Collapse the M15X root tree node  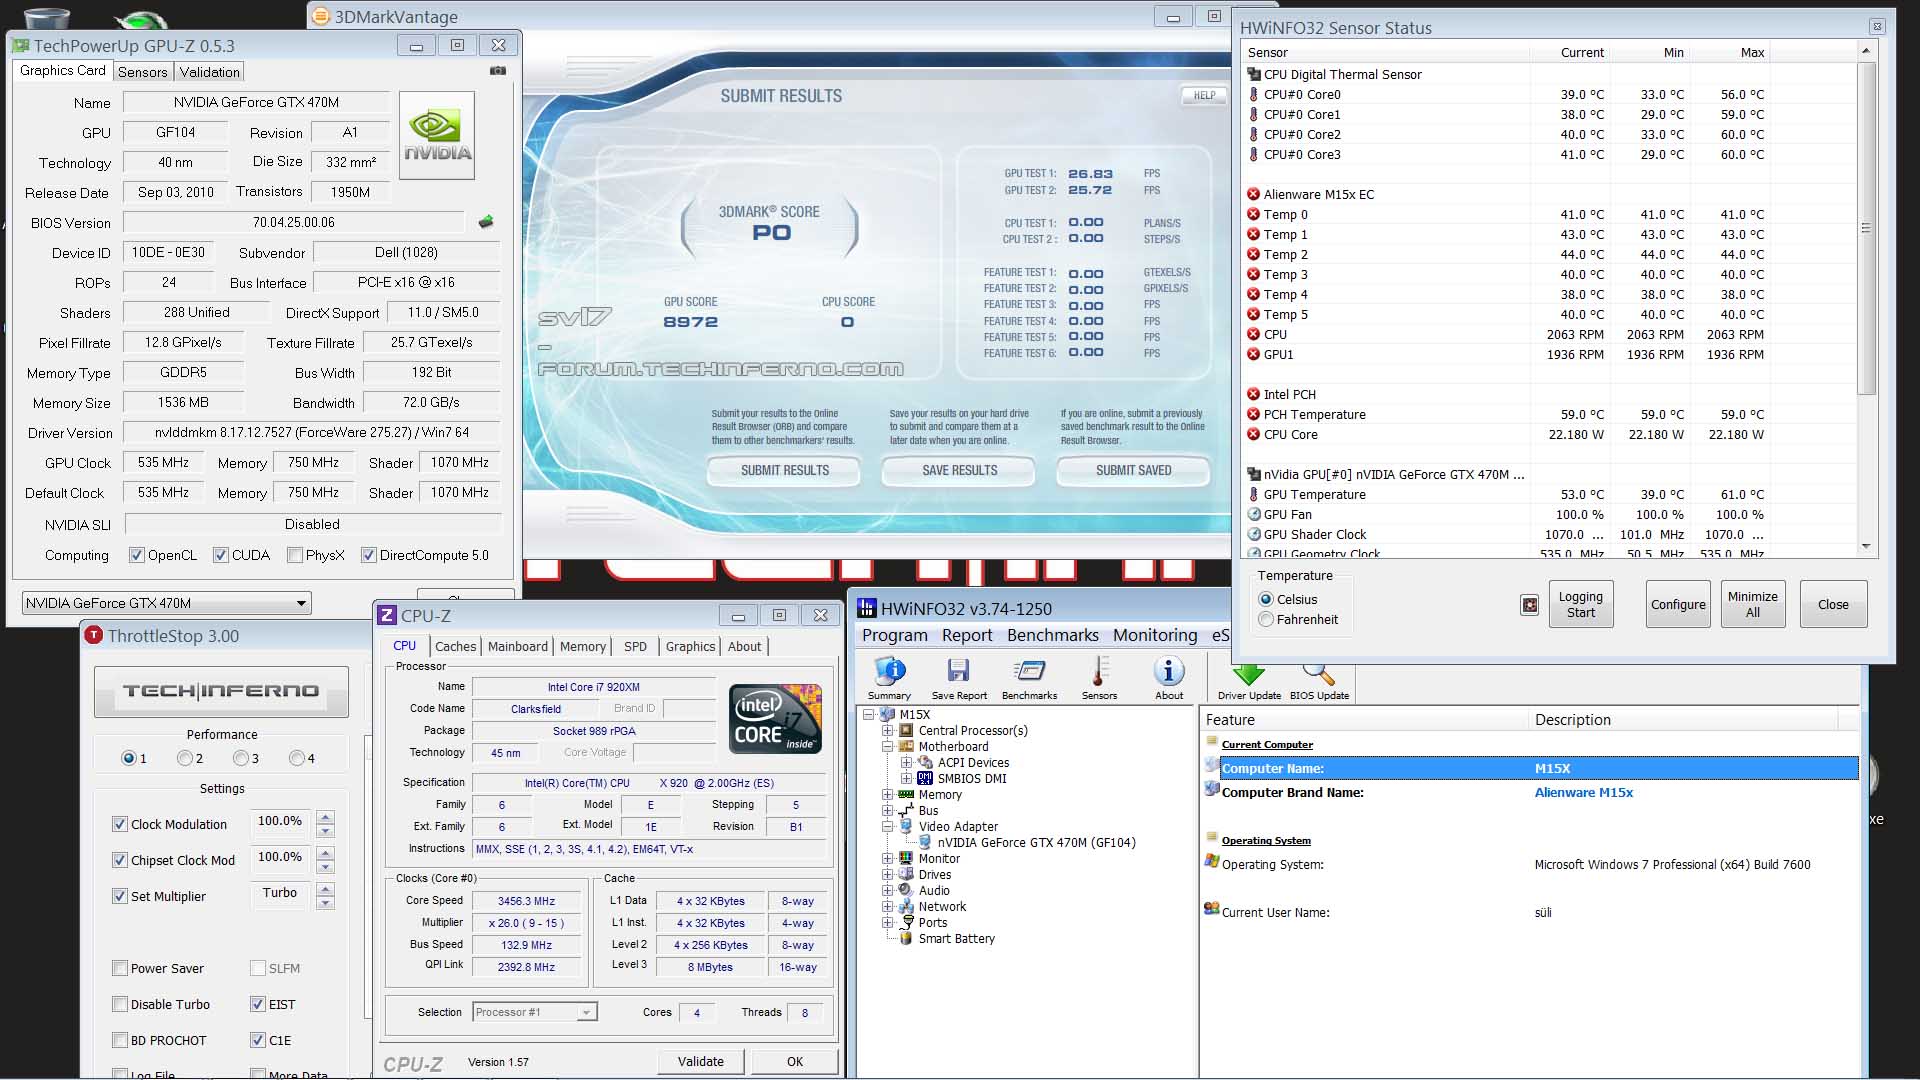tap(870, 714)
